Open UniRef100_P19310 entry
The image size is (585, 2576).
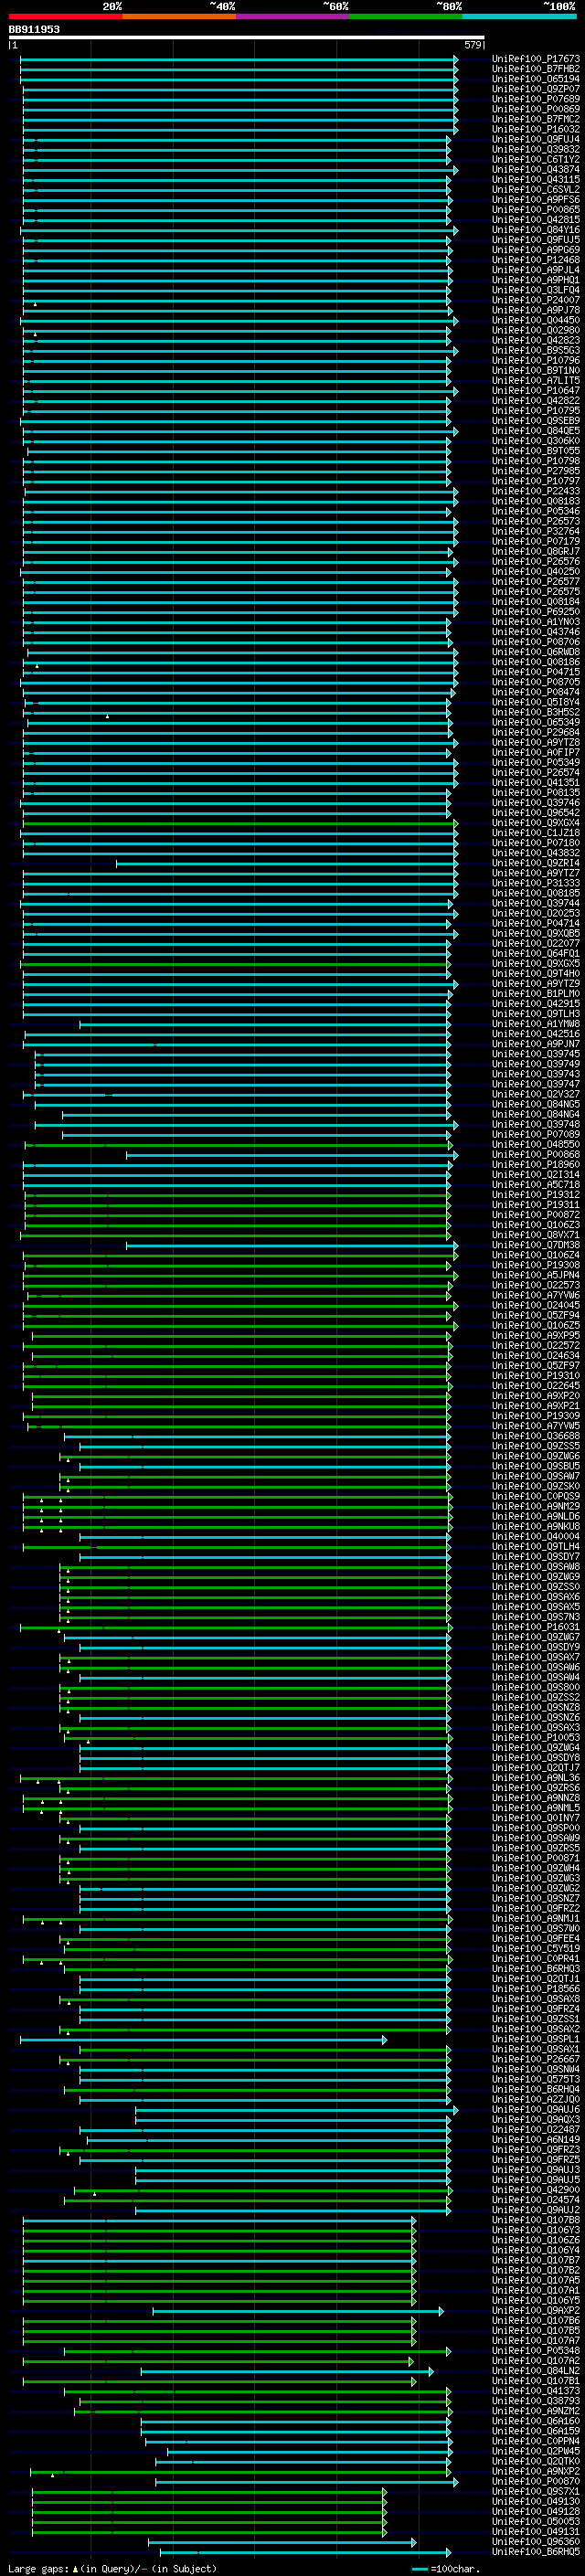click(x=535, y=1376)
